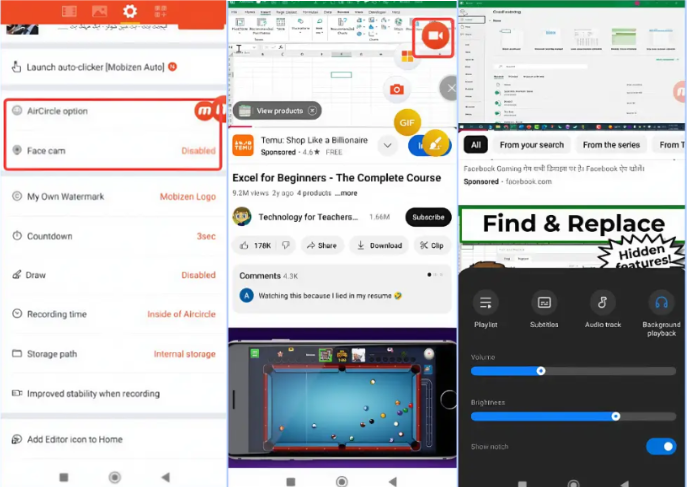The height and width of the screenshot is (487, 687).
Task: Change countdown 3sec value
Action: coord(206,236)
